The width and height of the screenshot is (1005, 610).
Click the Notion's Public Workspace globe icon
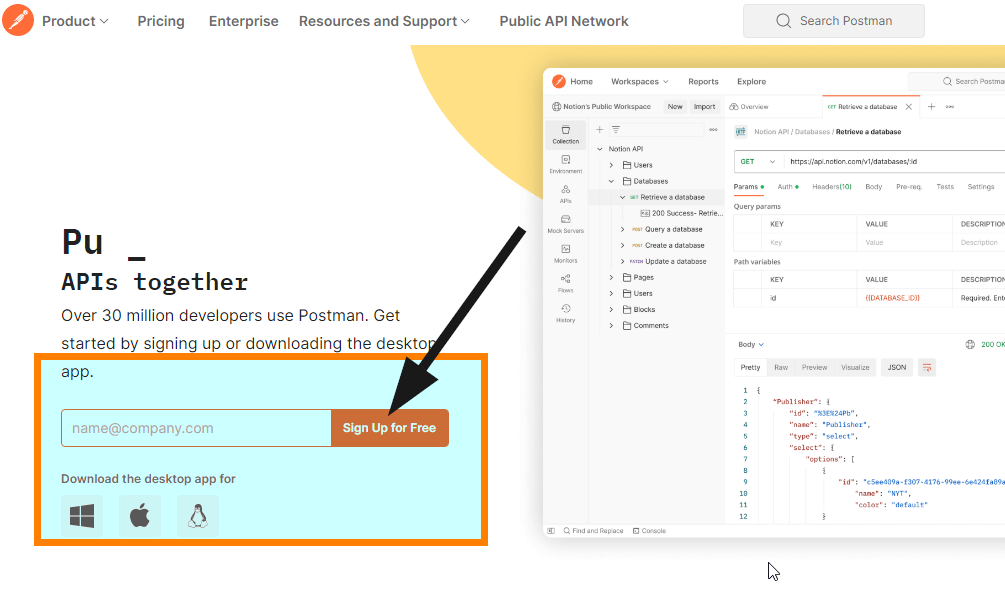point(556,106)
